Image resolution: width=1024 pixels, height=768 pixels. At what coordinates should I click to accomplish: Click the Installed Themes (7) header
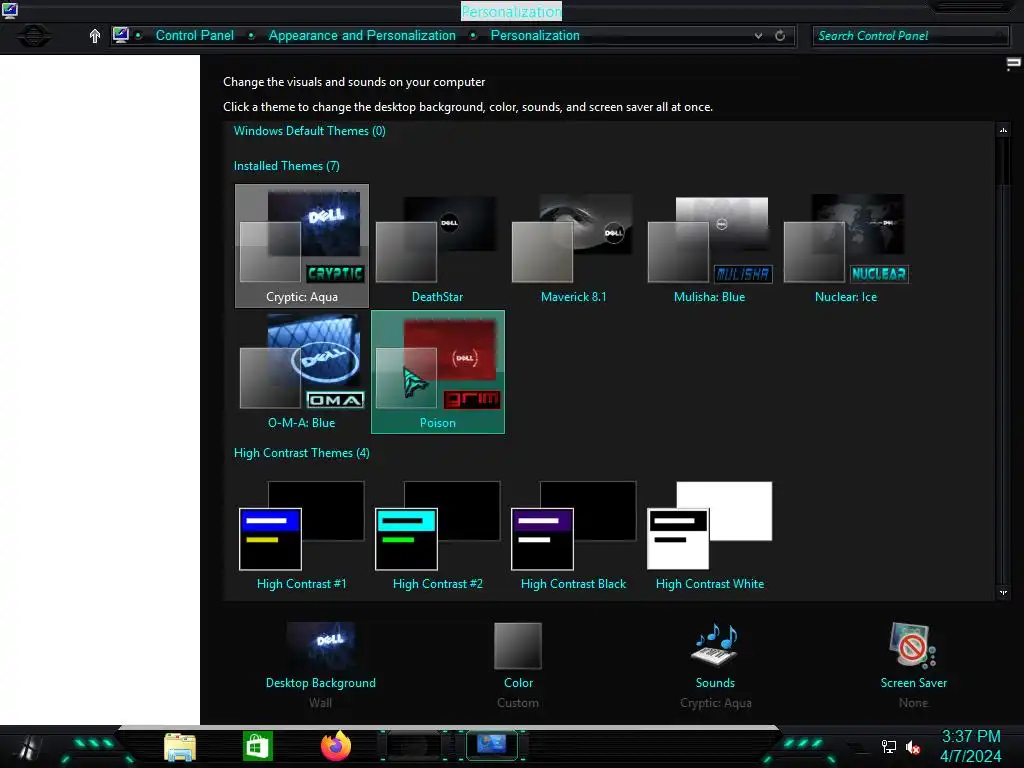287,166
